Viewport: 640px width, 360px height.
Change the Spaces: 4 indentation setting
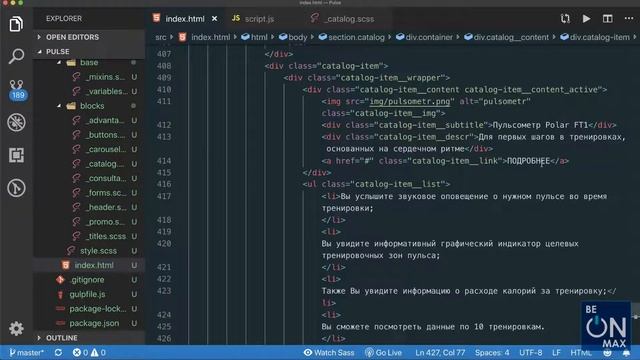pyautogui.click(x=492, y=352)
